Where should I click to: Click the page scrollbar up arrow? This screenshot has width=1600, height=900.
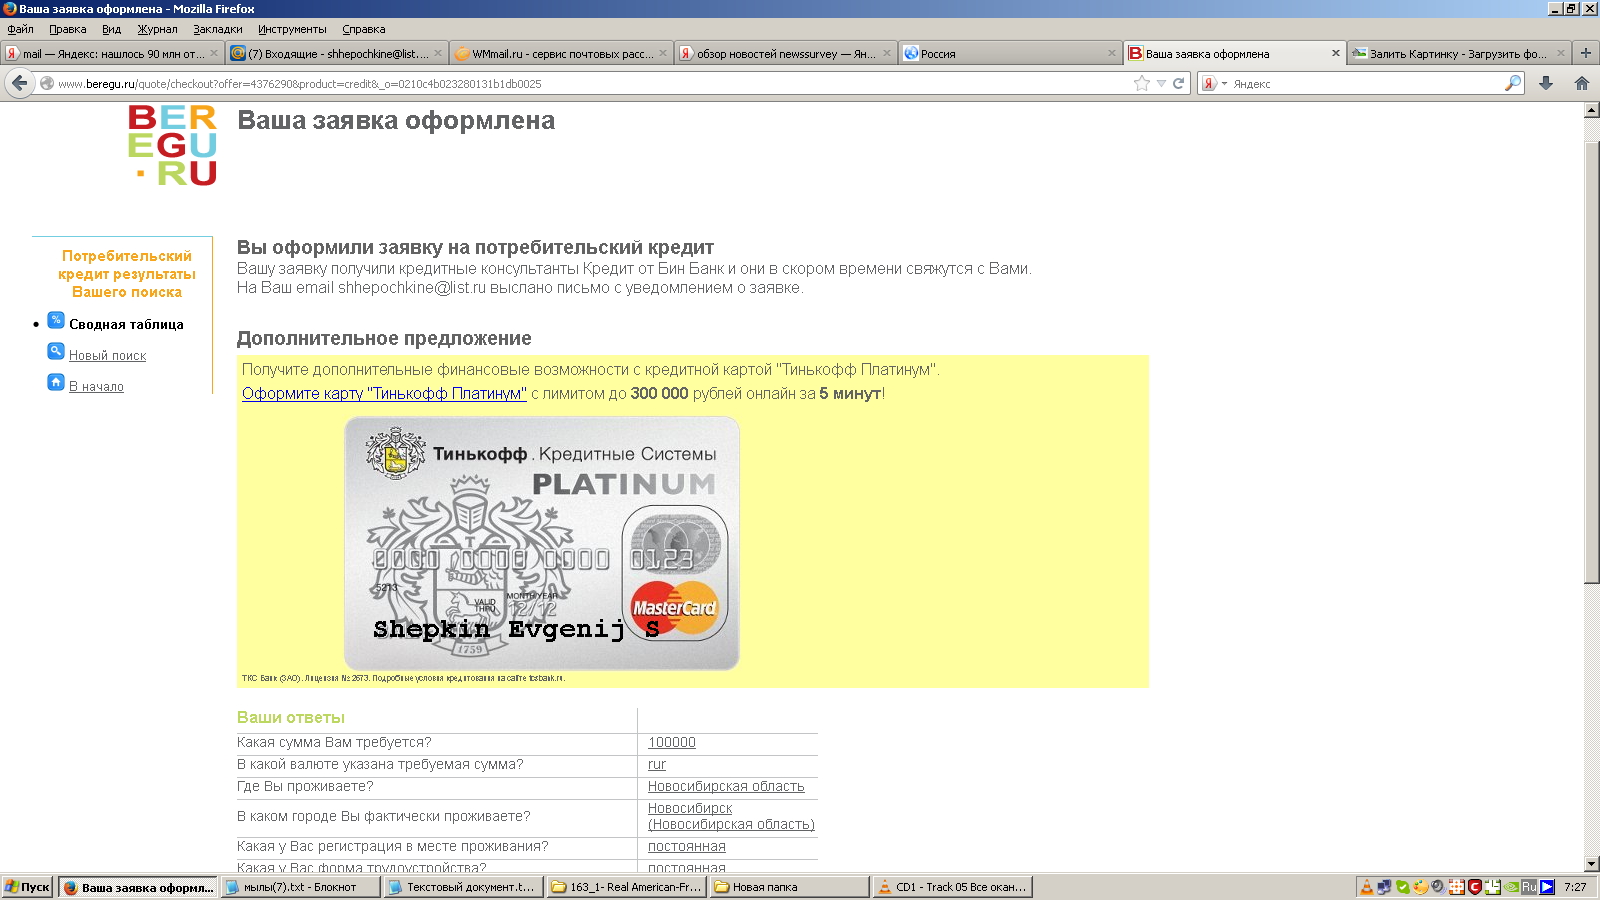[1592, 110]
